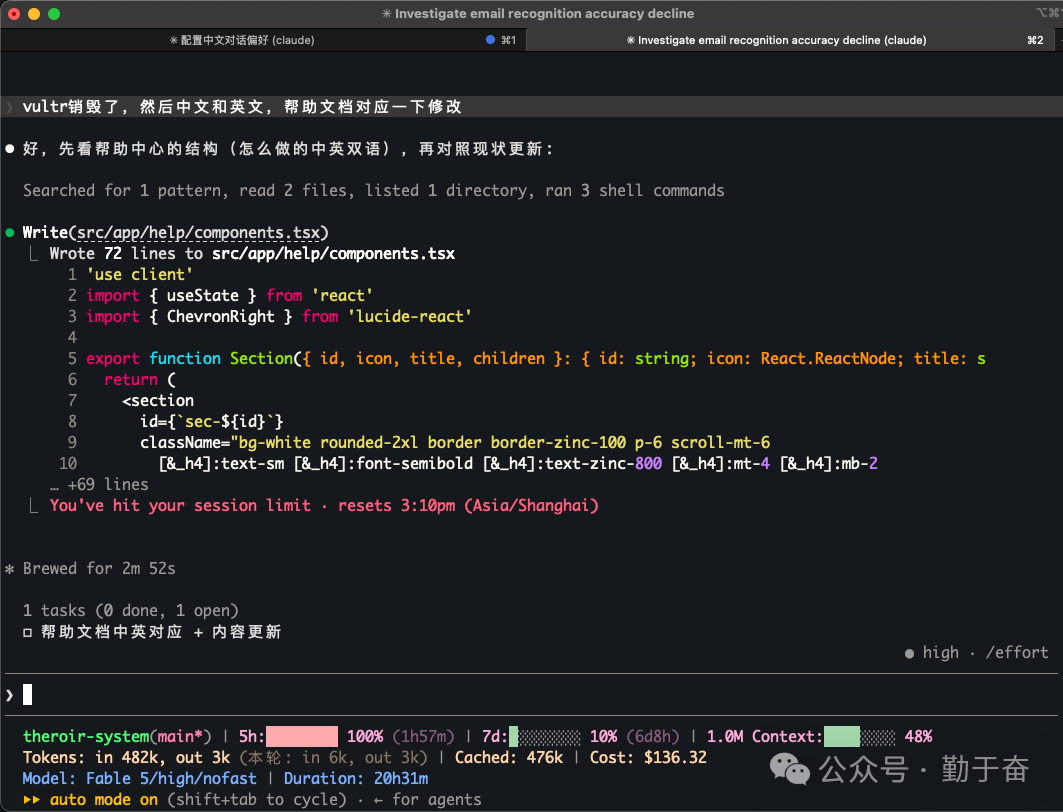Click the 7d usage progress bar
The image size is (1063, 812).
click(x=544, y=737)
